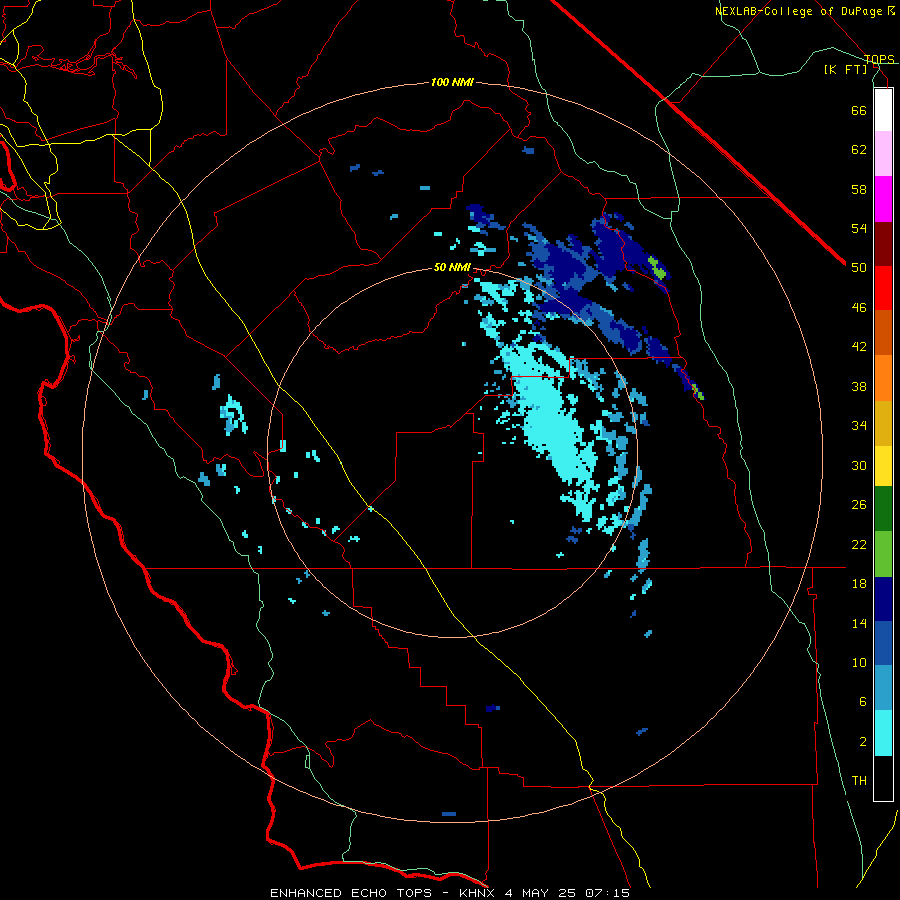
Task: Click the '34' legend value
Action: click(859, 426)
